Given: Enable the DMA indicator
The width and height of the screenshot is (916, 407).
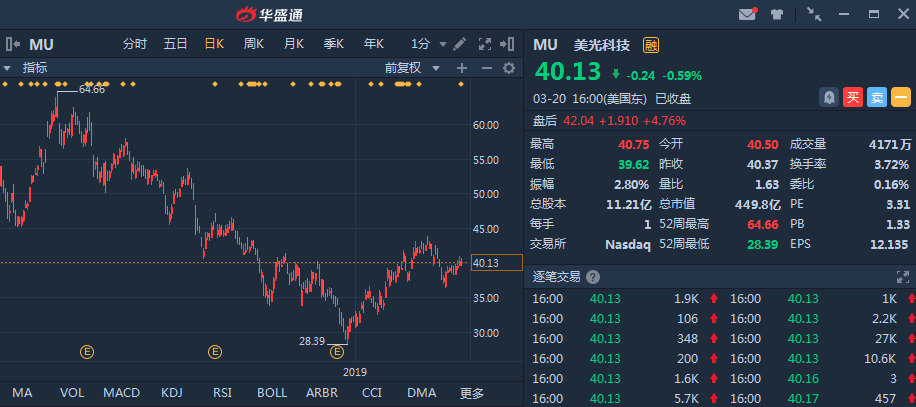Looking at the screenshot, I should coord(422,393).
